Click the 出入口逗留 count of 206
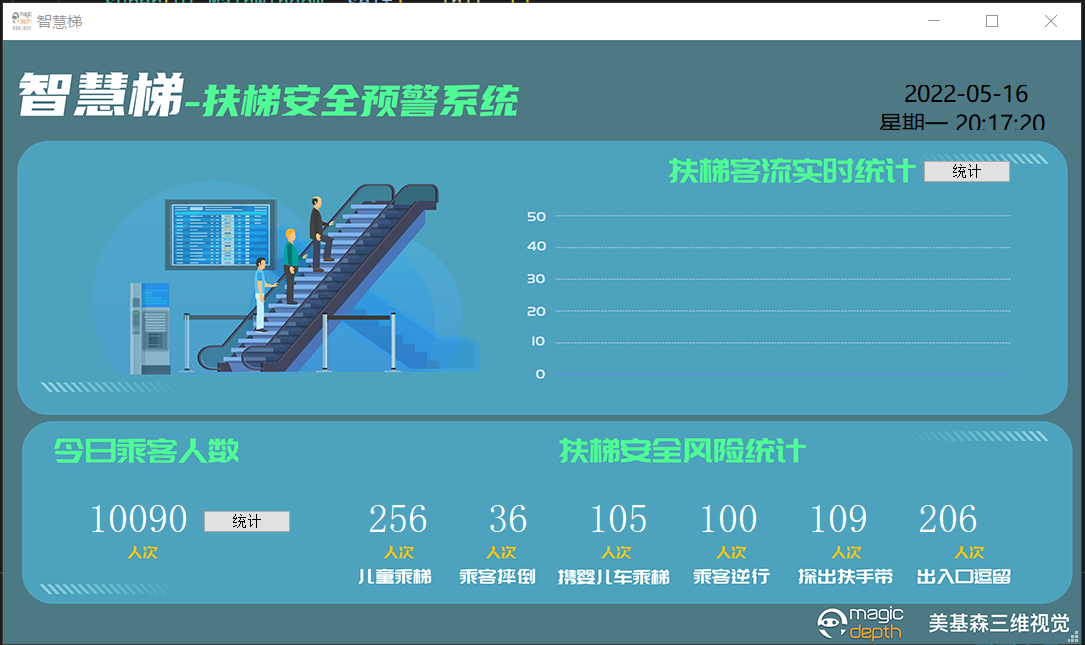 (x=948, y=520)
